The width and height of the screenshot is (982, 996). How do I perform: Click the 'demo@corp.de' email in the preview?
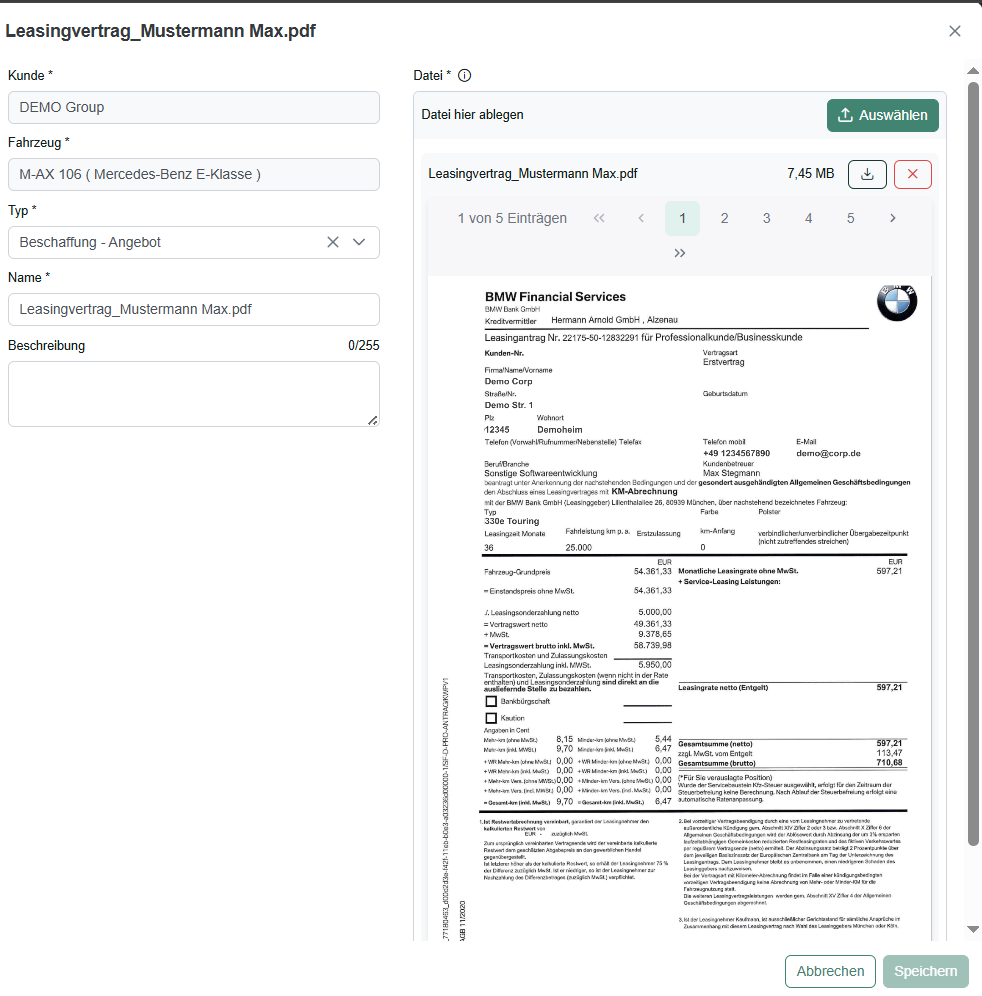[828, 454]
